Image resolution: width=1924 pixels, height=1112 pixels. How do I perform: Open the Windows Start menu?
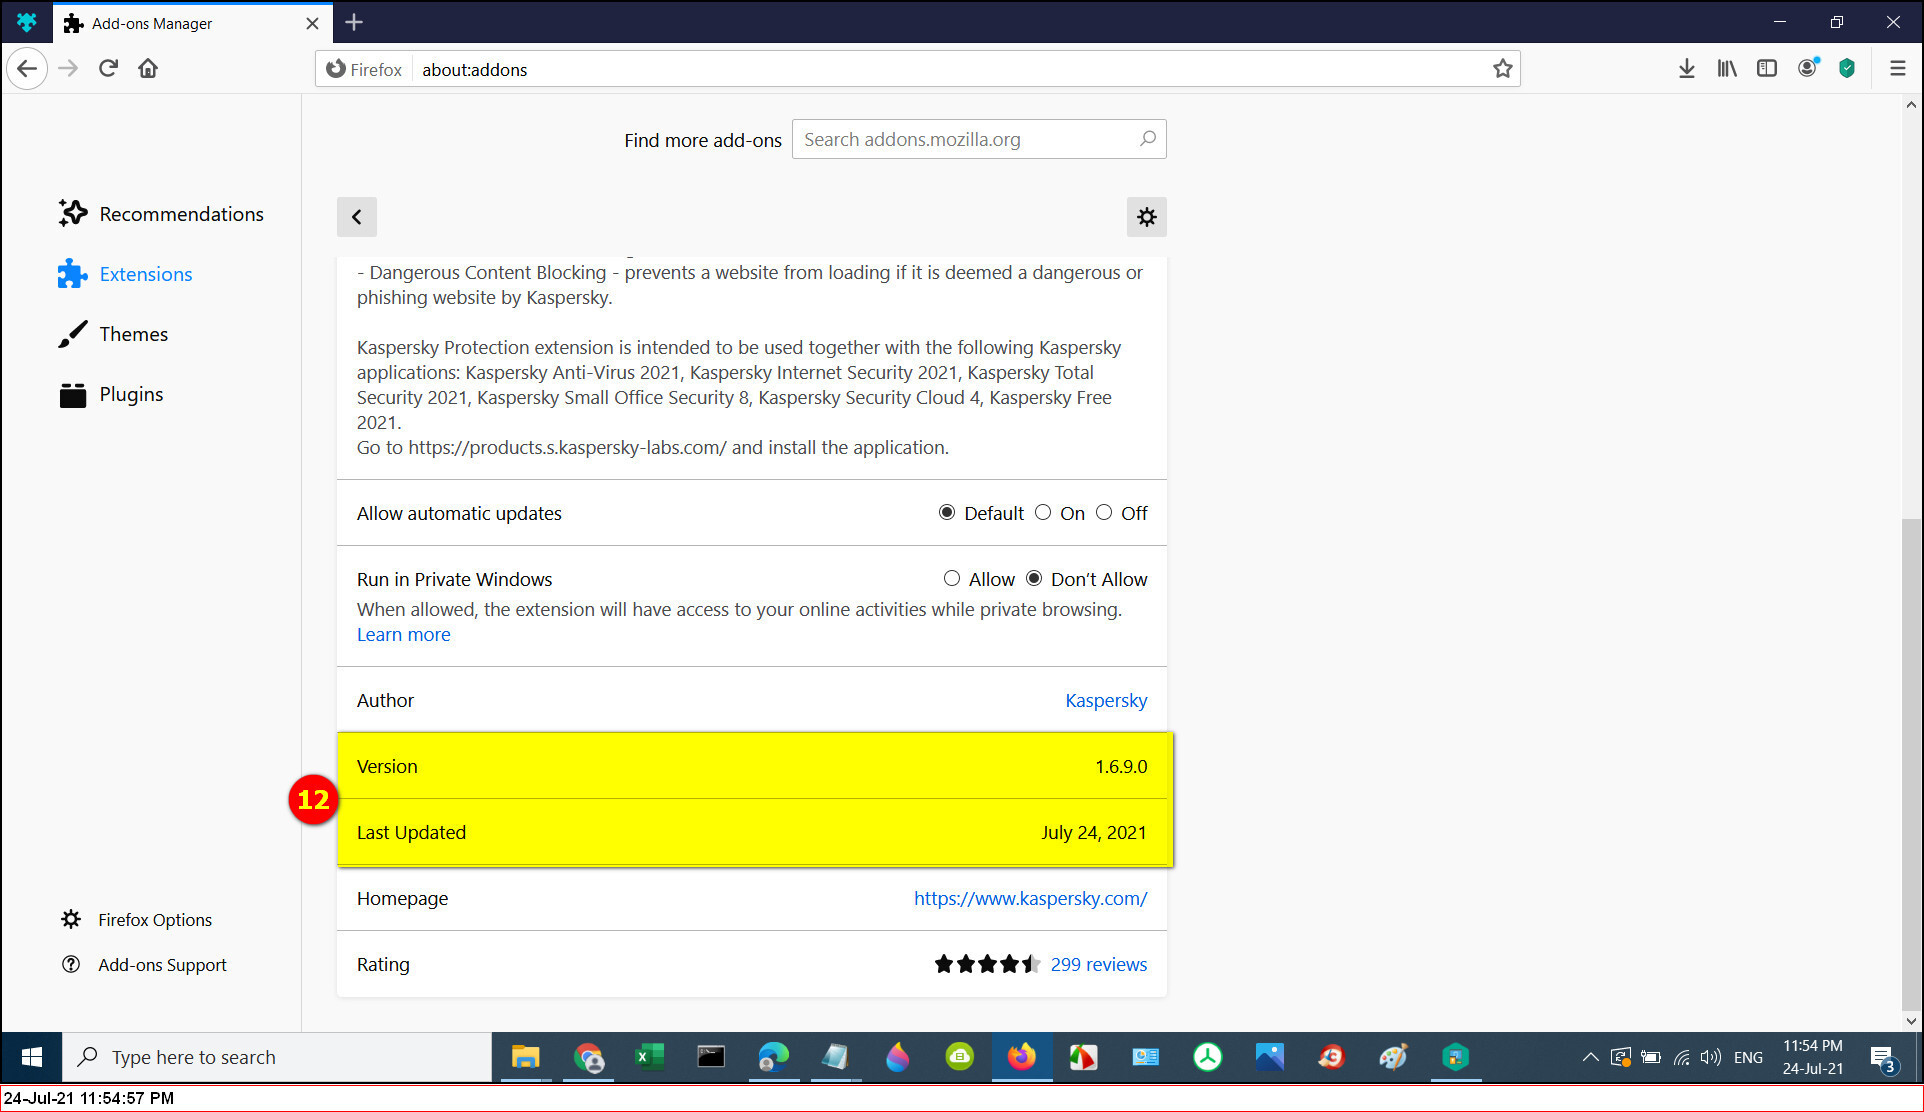pyautogui.click(x=31, y=1057)
